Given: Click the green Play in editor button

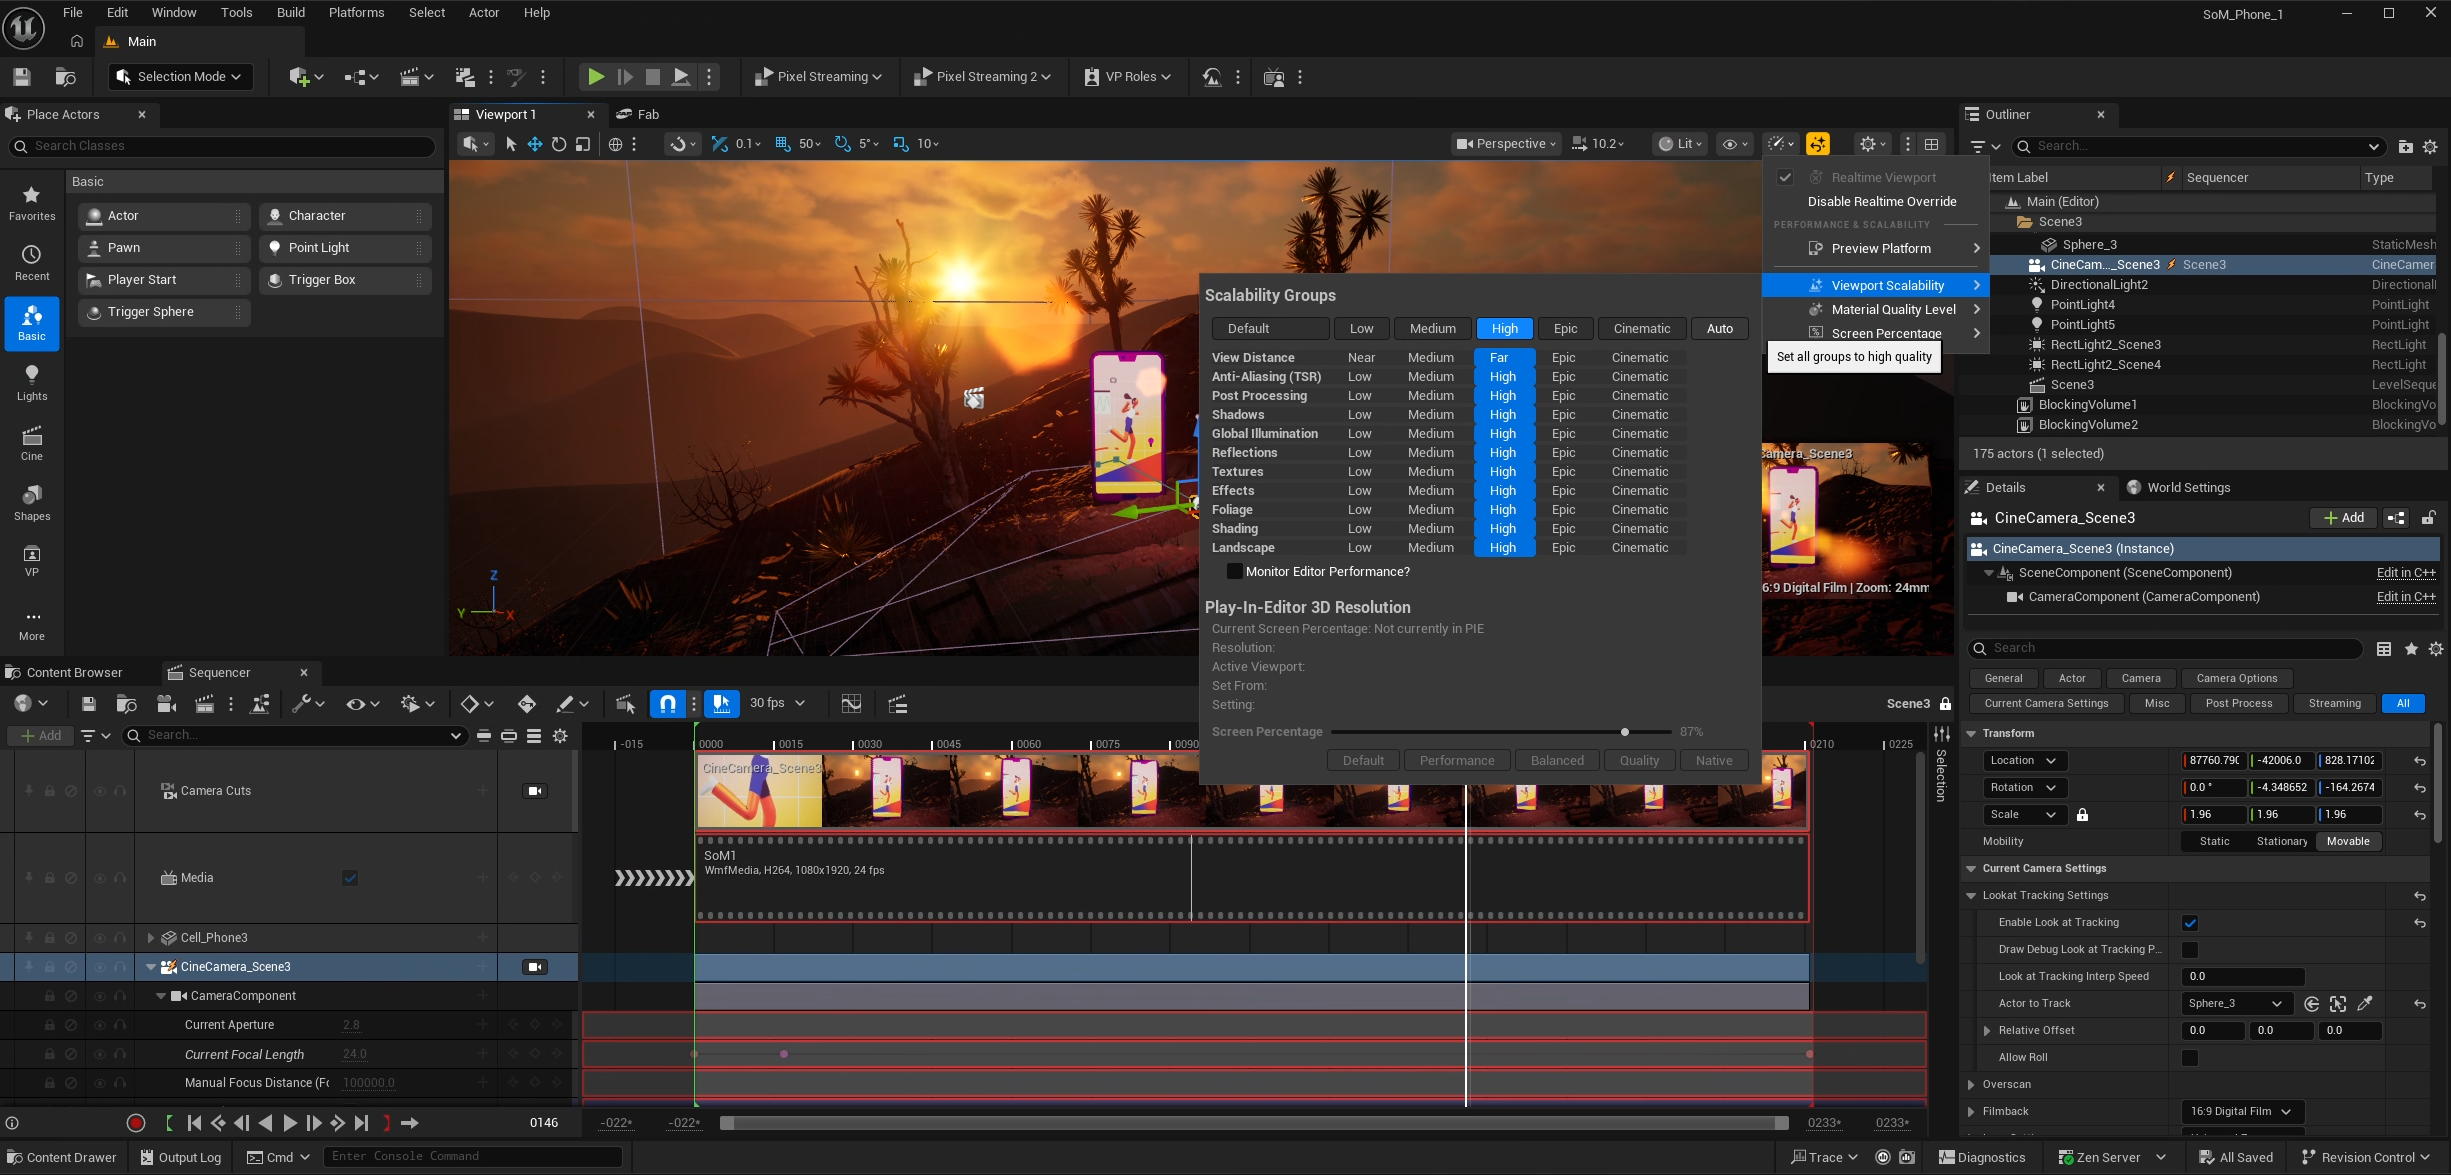Looking at the screenshot, I should [x=595, y=77].
